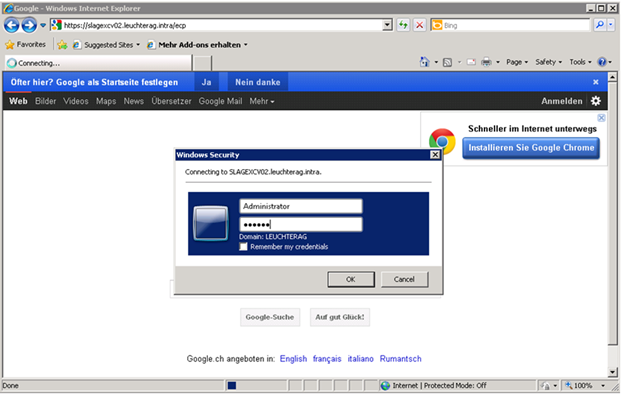The image size is (621, 394).
Task: Open Bilder in Google navigation bar
Action: pyautogui.click(x=46, y=101)
